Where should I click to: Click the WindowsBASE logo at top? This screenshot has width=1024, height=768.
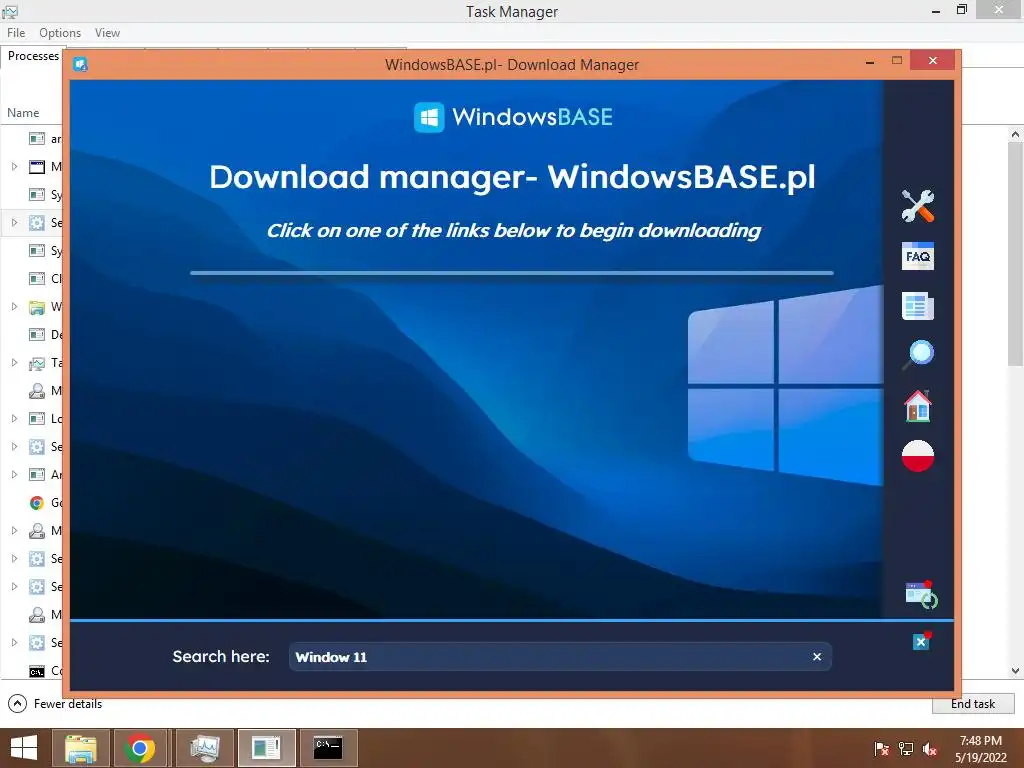tap(513, 117)
